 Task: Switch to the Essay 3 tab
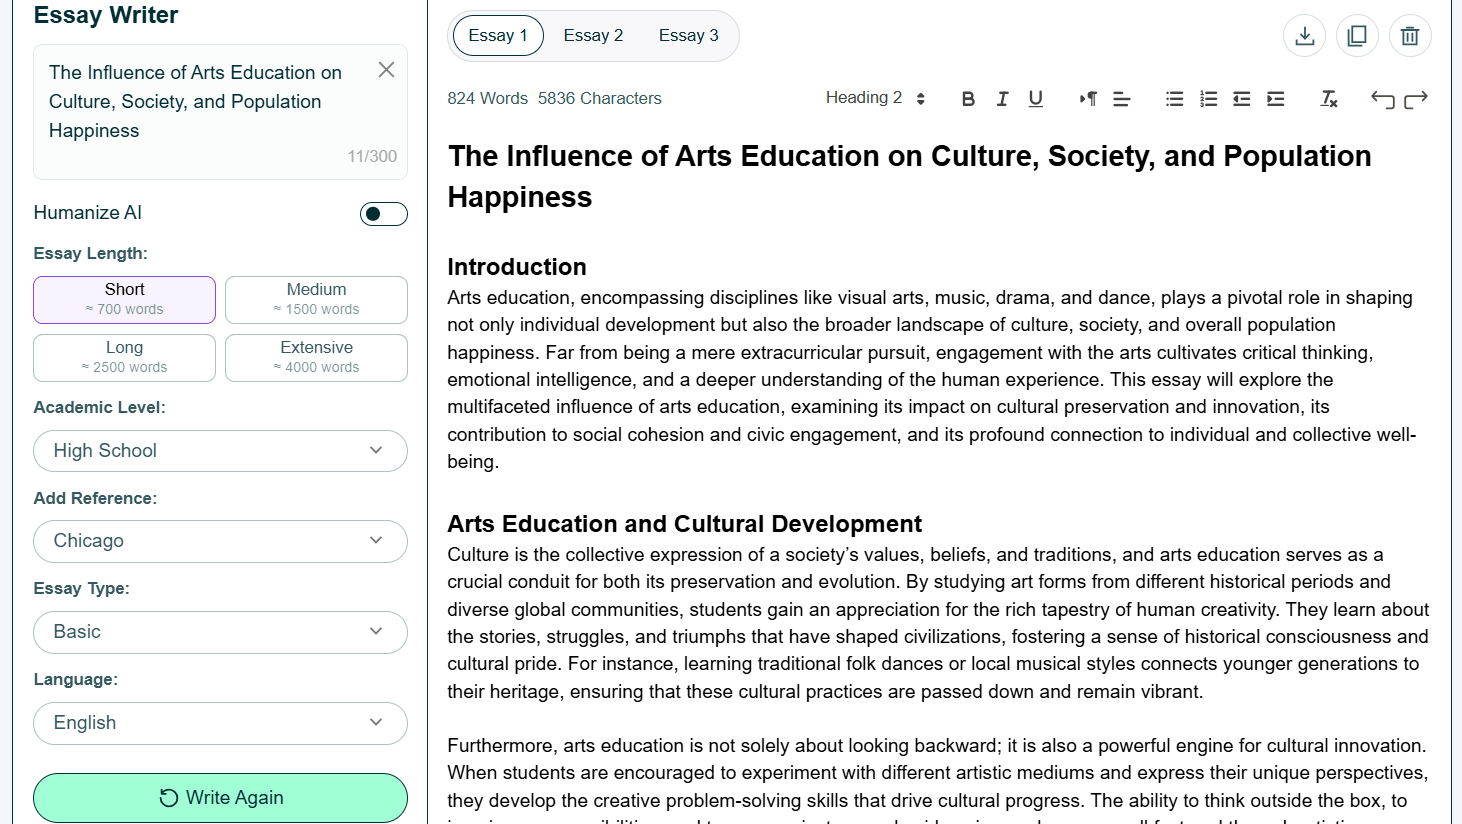(x=689, y=36)
